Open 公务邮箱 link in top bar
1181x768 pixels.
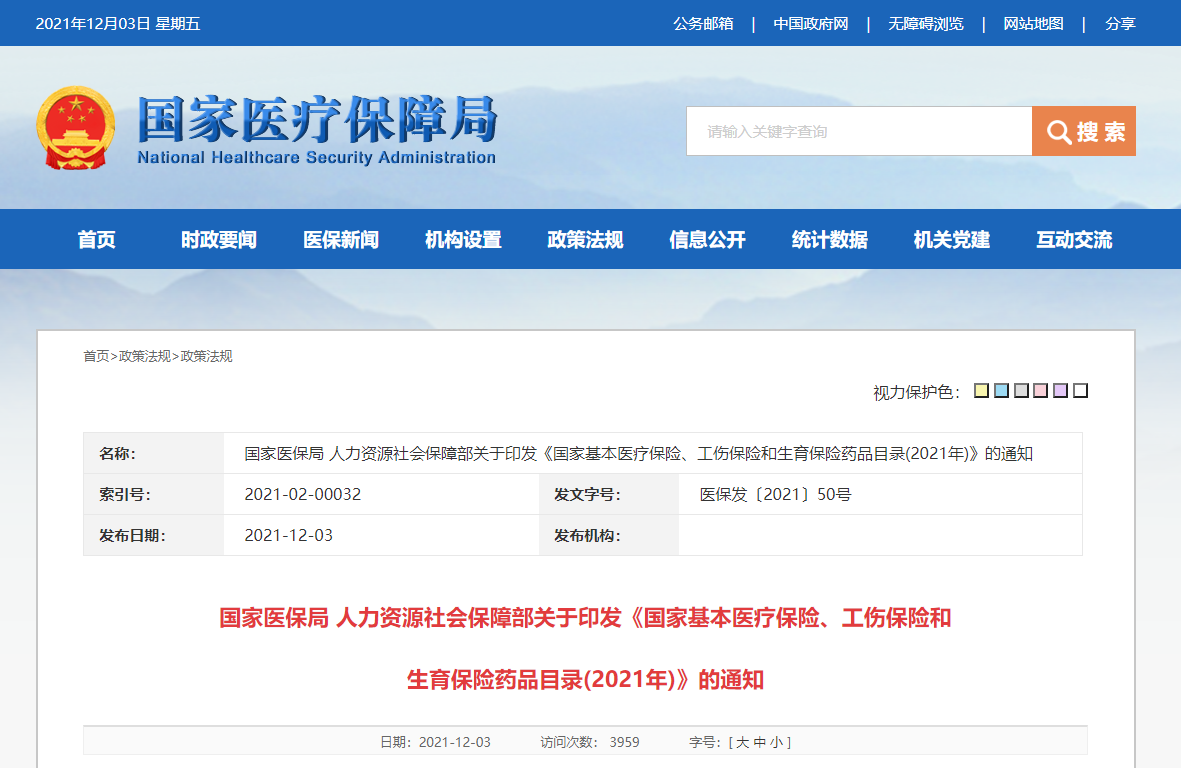pos(703,23)
